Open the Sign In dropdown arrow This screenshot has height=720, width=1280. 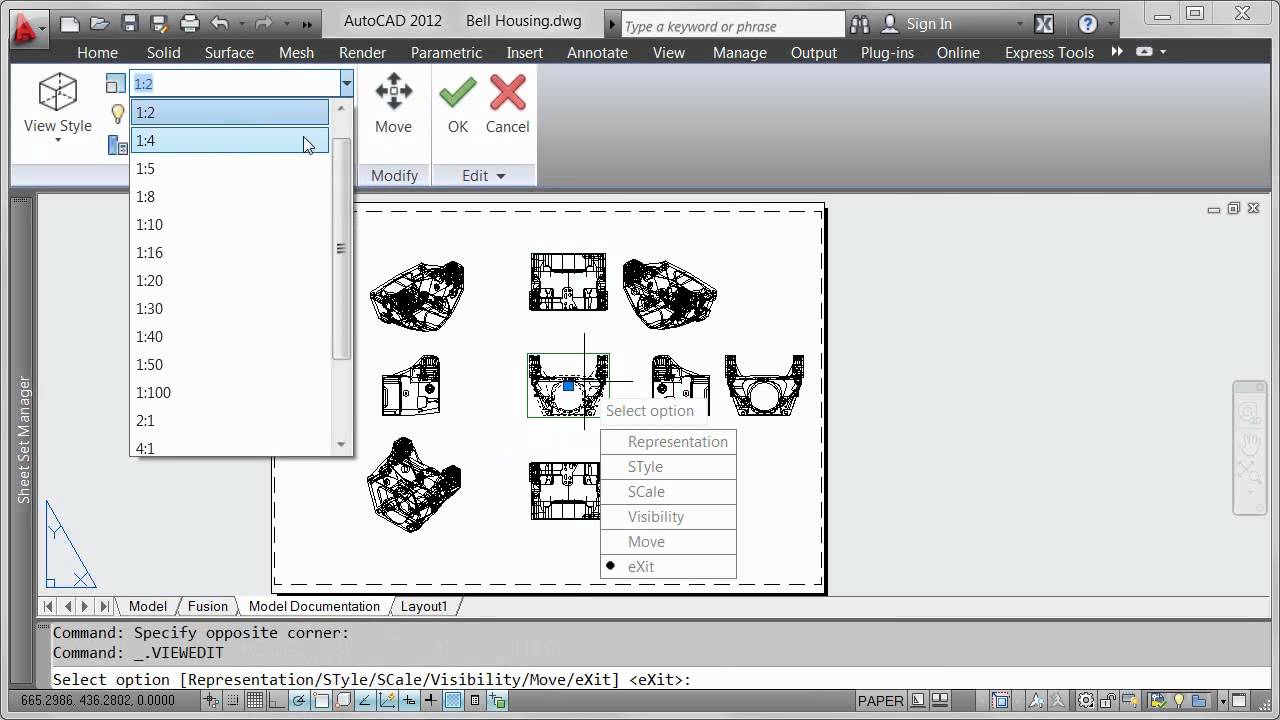[x=1019, y=24]
